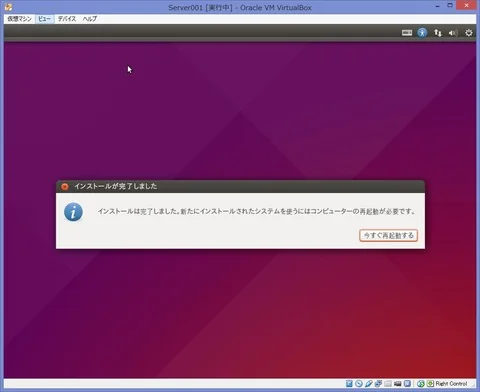Close the インストールが完了しました dialog
This screenshot has width=480, height=392.
65,187
